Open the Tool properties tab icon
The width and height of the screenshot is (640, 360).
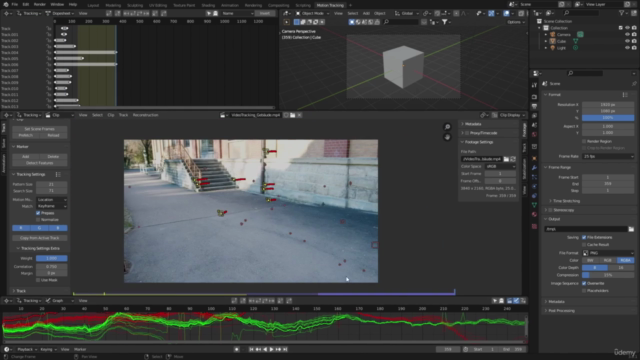pyautogui.click(x=534, y=85)
